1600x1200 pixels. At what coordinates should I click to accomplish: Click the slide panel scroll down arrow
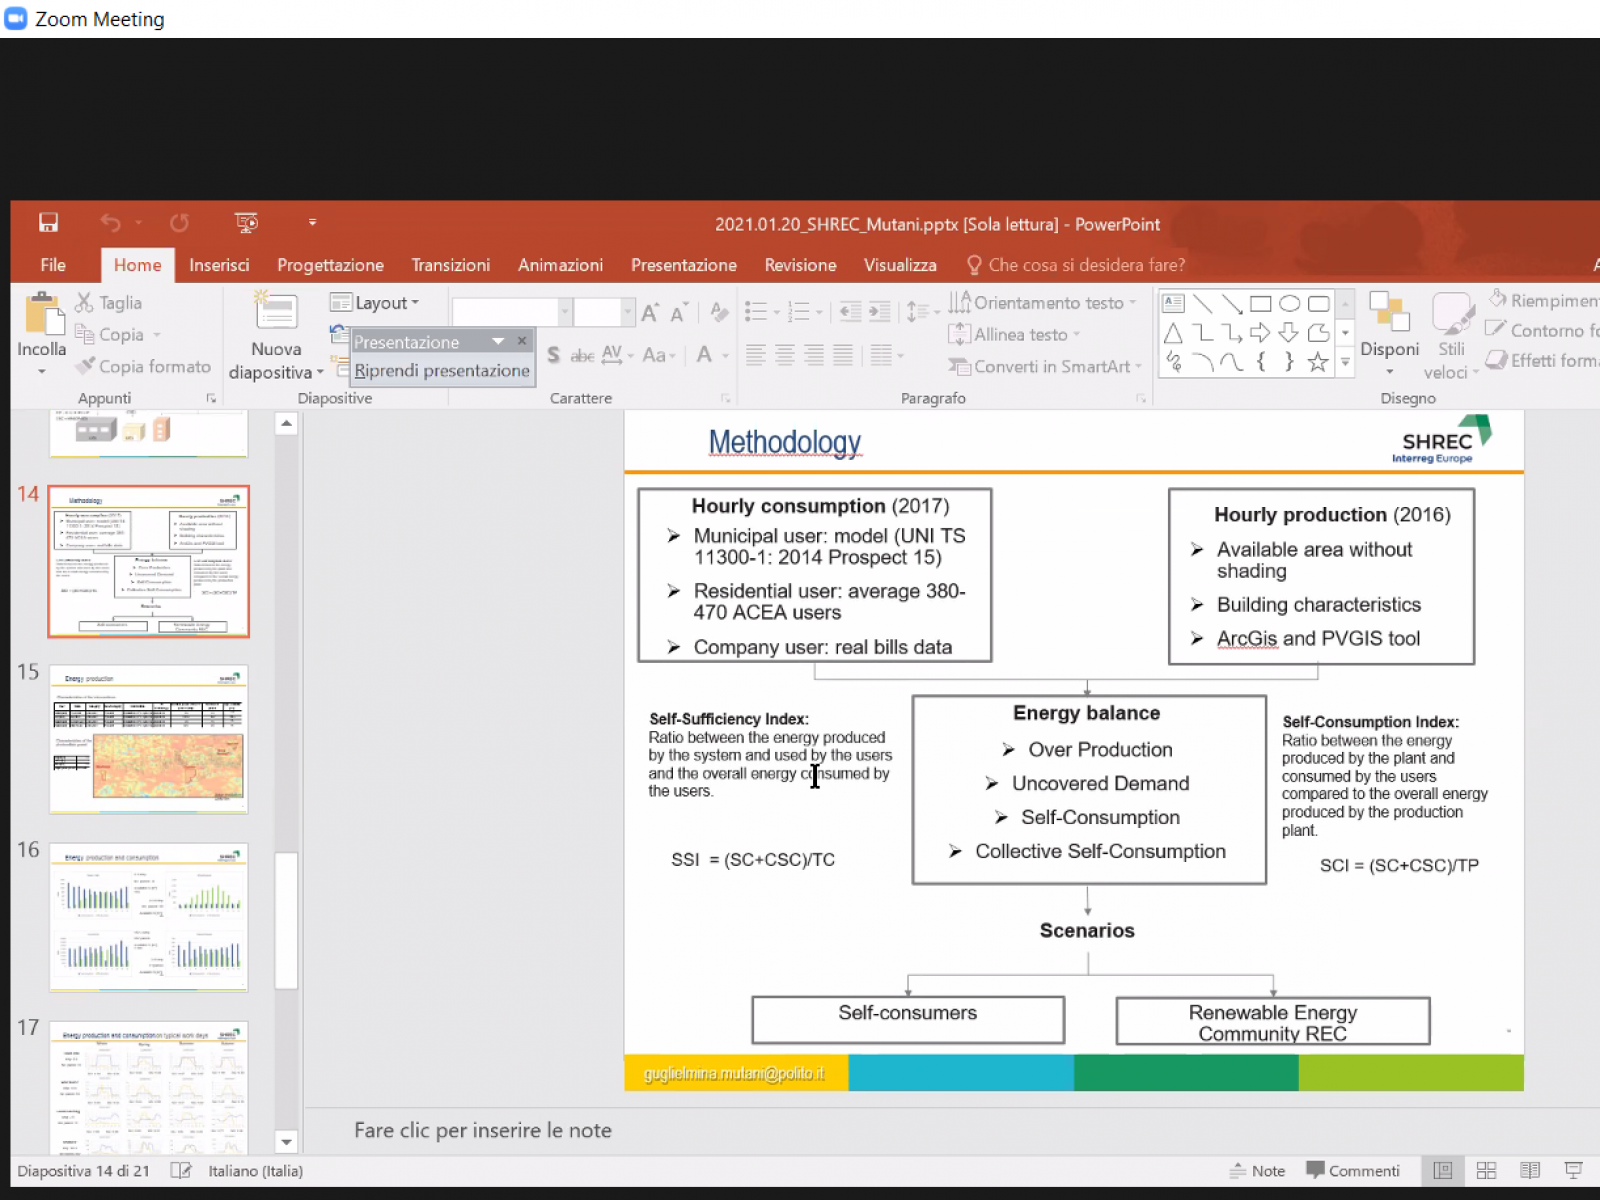[286, 1141]
